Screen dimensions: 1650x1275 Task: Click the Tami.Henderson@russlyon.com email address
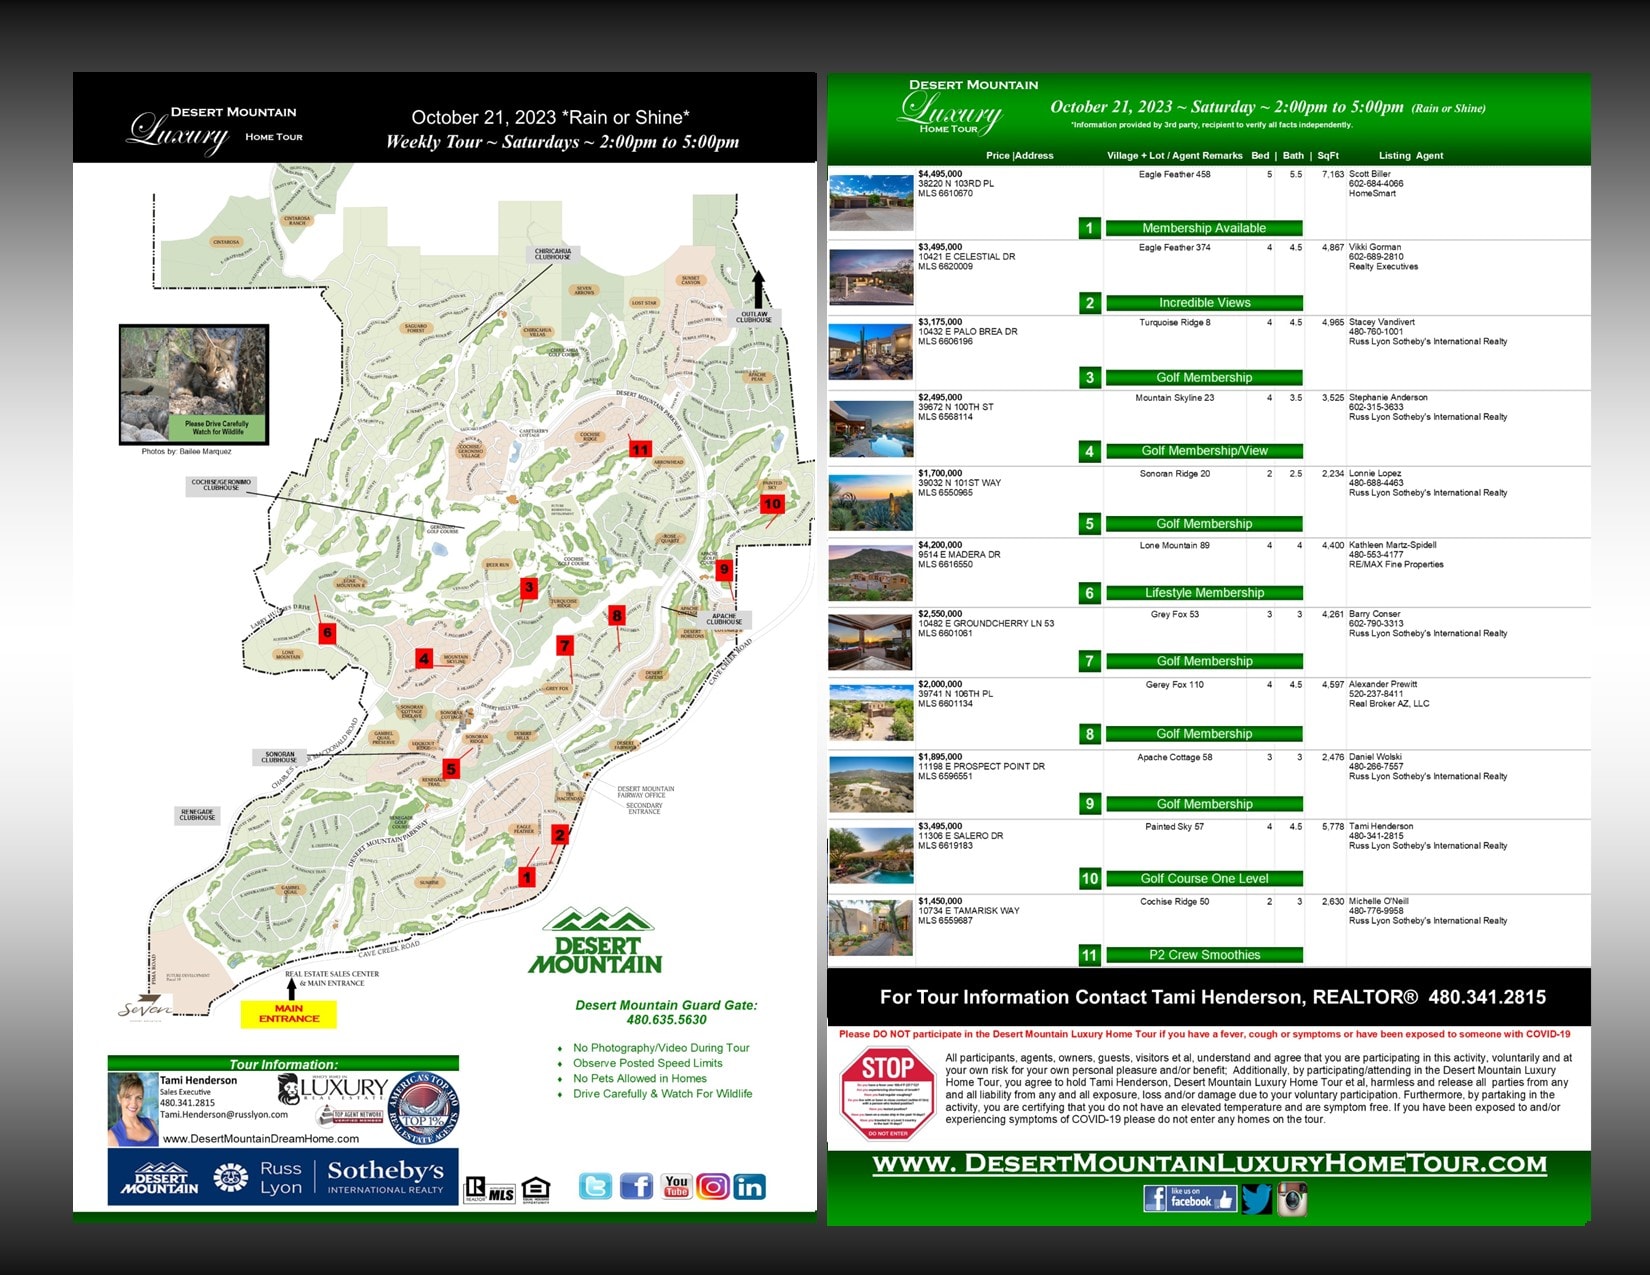click(x=224, y=1114)
